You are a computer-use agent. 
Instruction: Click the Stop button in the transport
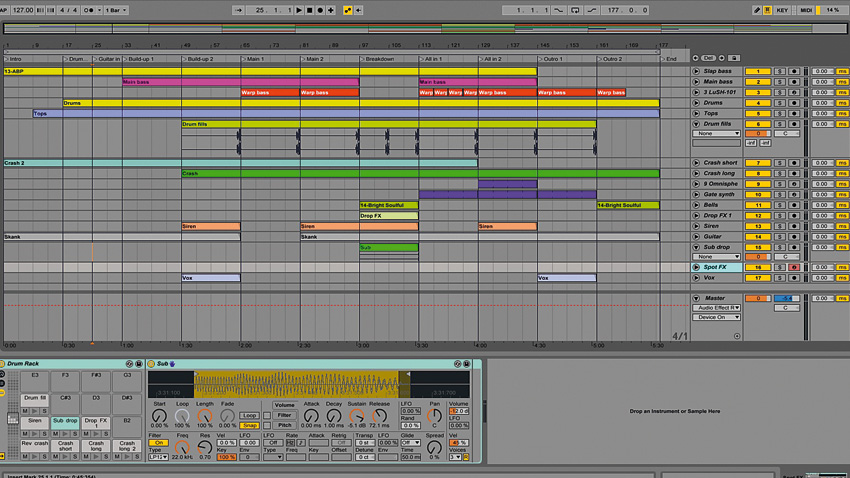point(310,10)
